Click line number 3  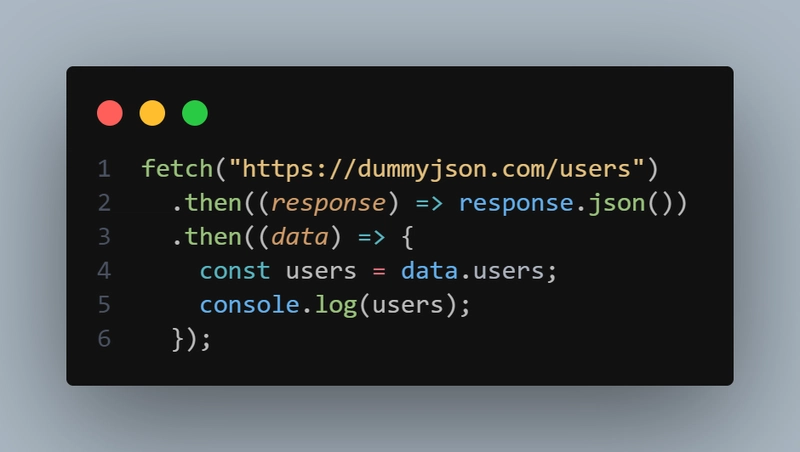click(104, 237)
